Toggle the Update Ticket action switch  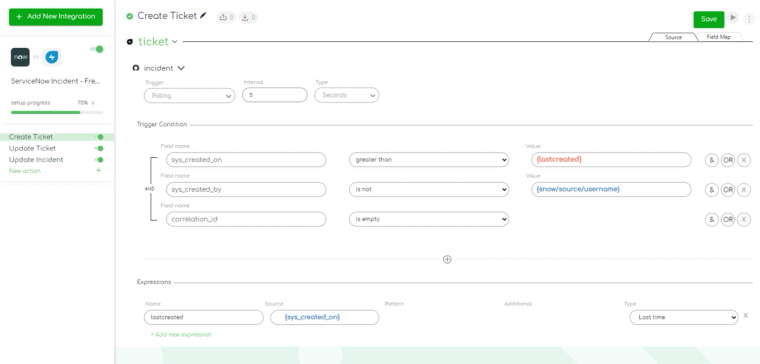tap(99, 148)
